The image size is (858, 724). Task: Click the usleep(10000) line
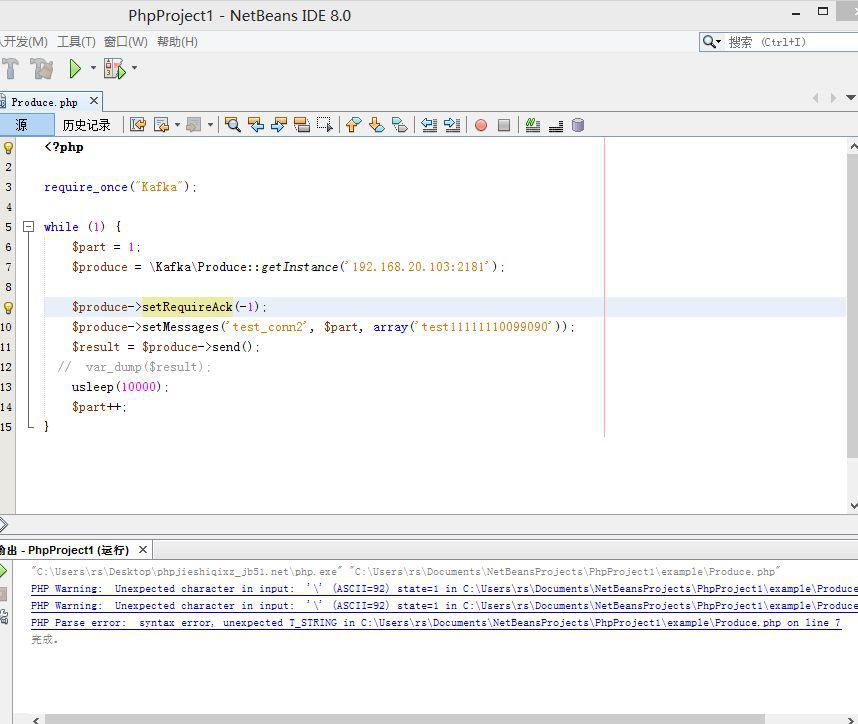(x=120, y=387)
